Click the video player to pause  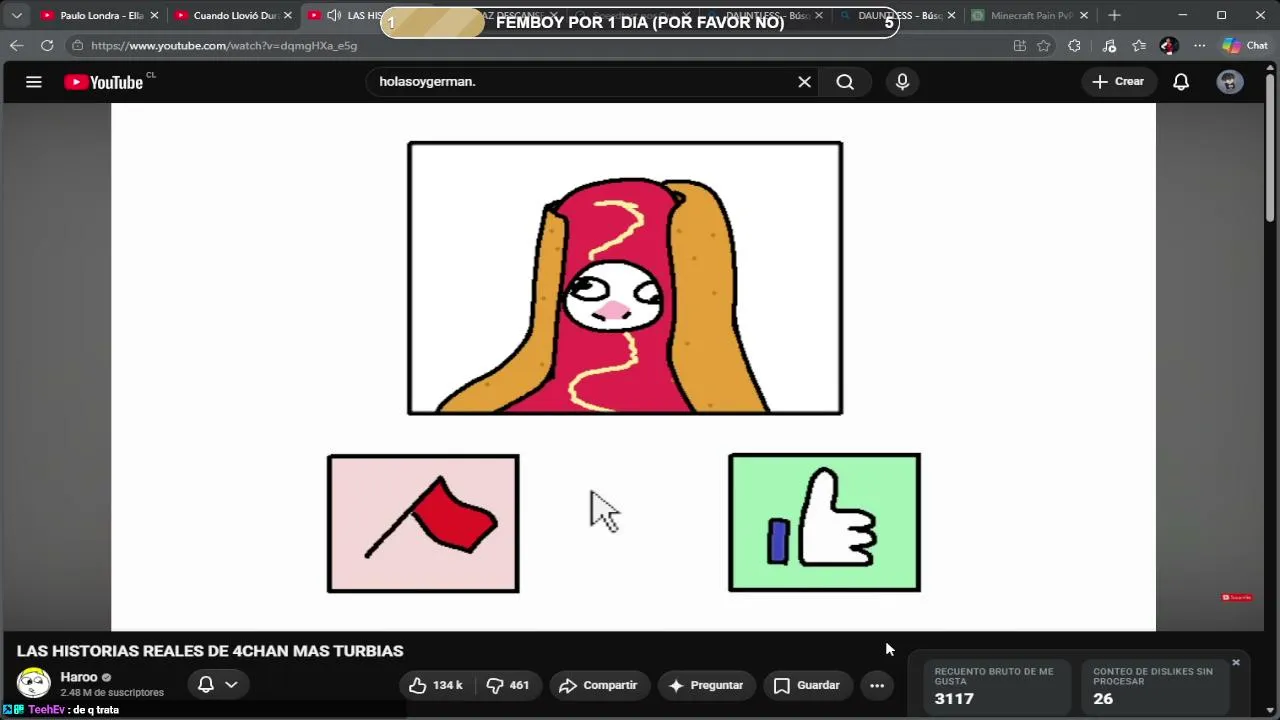633,367
